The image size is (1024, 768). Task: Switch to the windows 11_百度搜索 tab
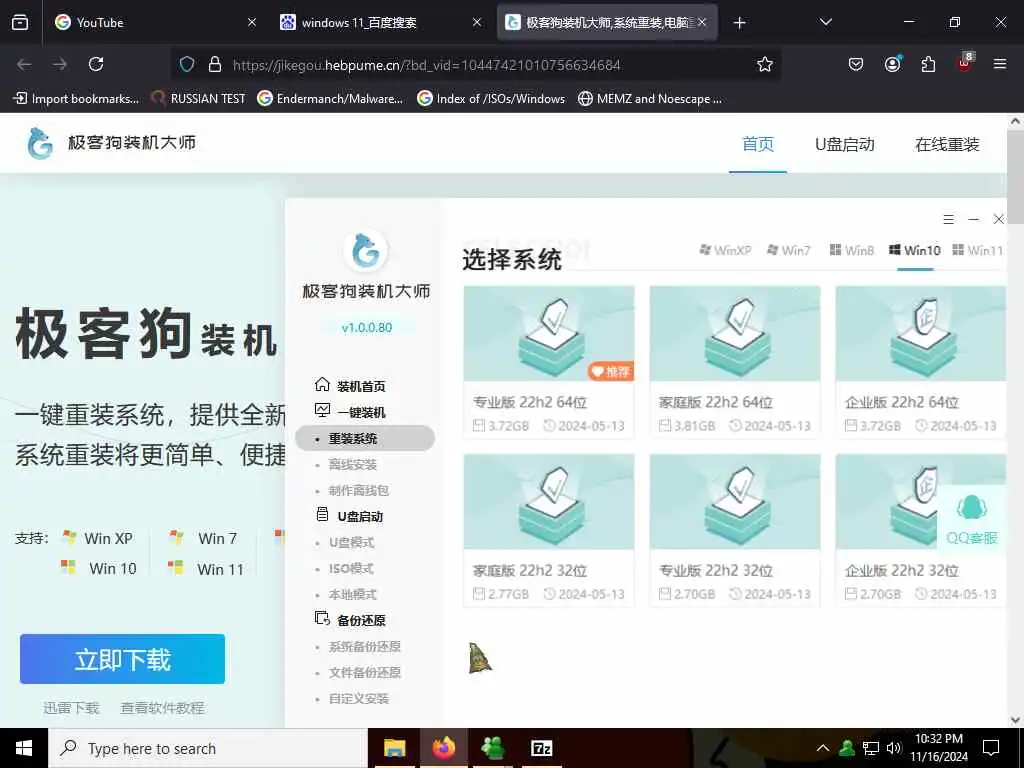381,22
